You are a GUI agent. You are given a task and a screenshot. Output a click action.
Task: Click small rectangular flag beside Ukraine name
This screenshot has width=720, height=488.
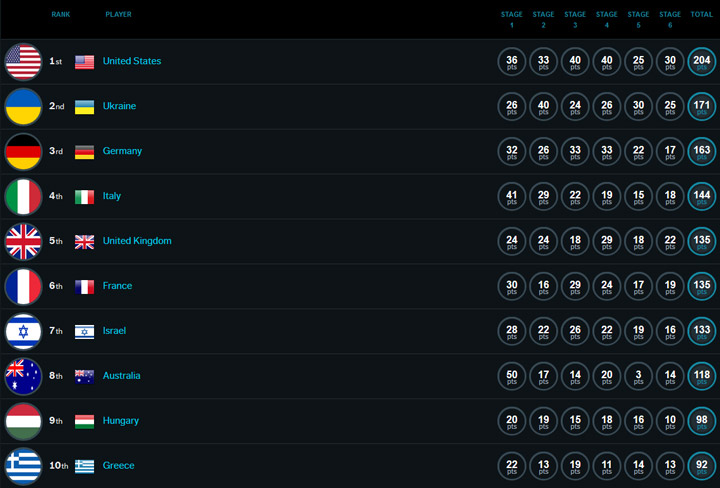84,107
